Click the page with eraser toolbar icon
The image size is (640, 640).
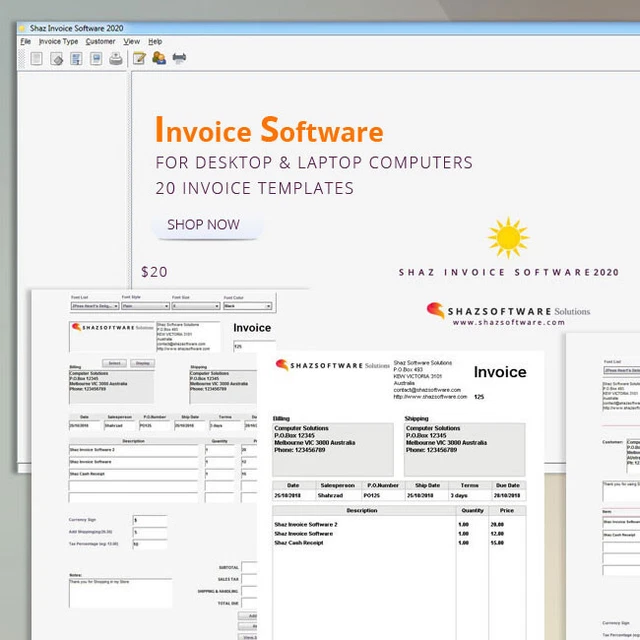[x=56, y=58]
